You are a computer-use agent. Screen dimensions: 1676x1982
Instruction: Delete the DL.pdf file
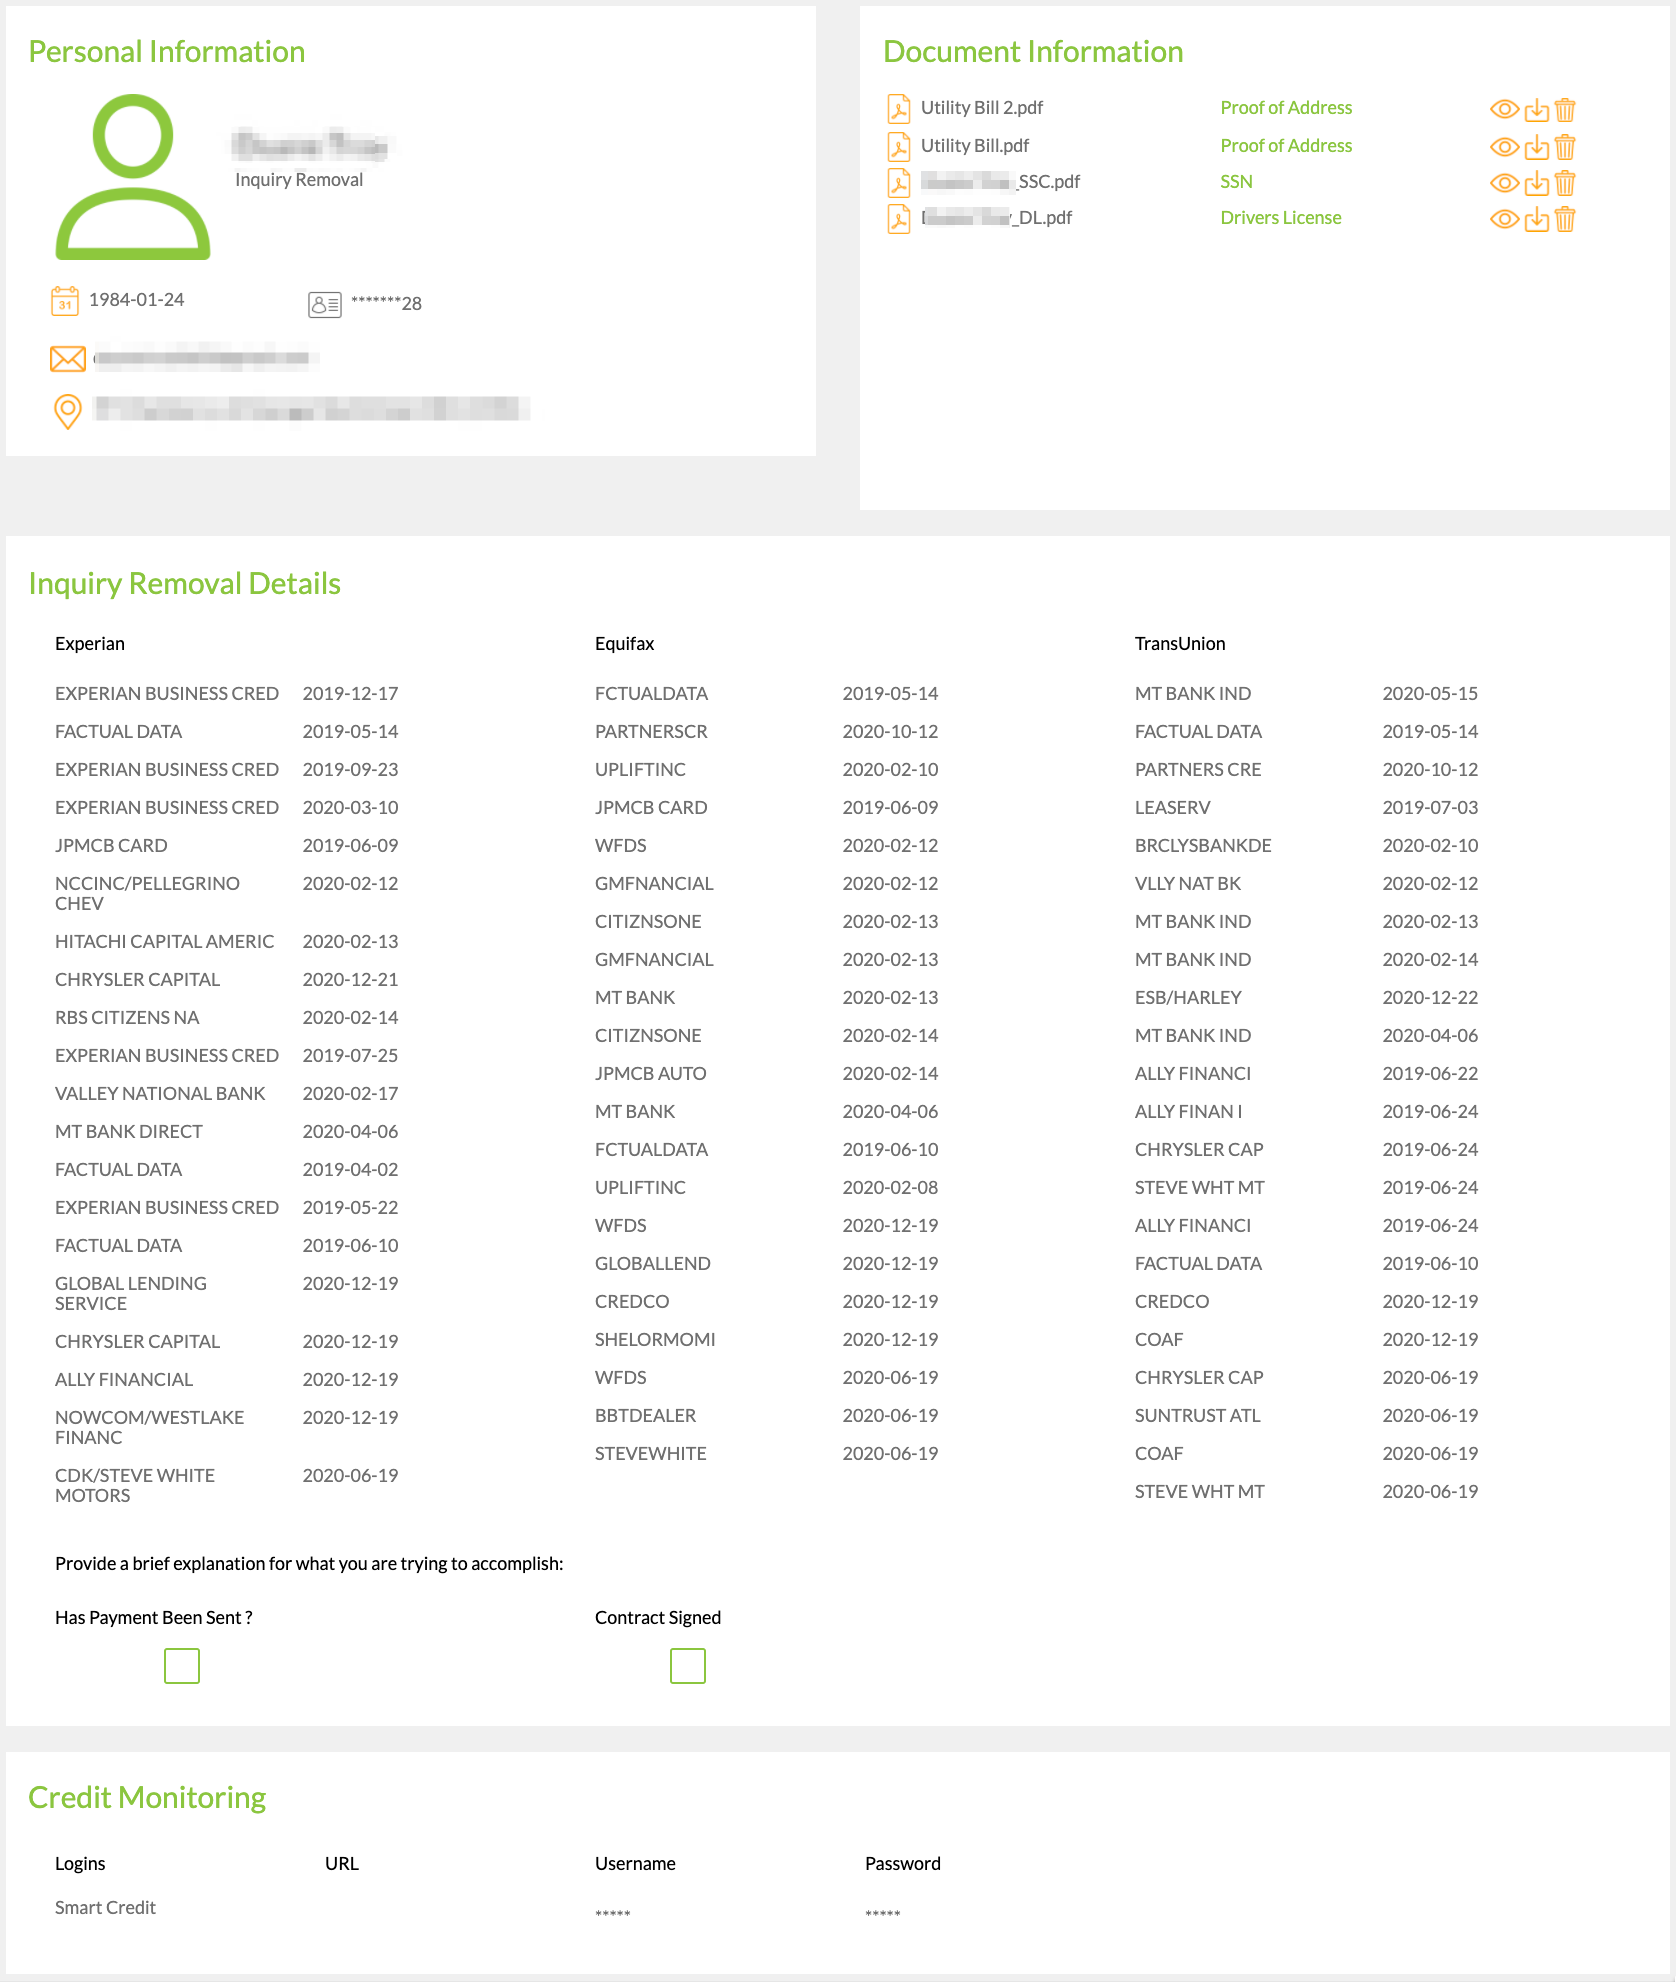tap(1566, 219)
